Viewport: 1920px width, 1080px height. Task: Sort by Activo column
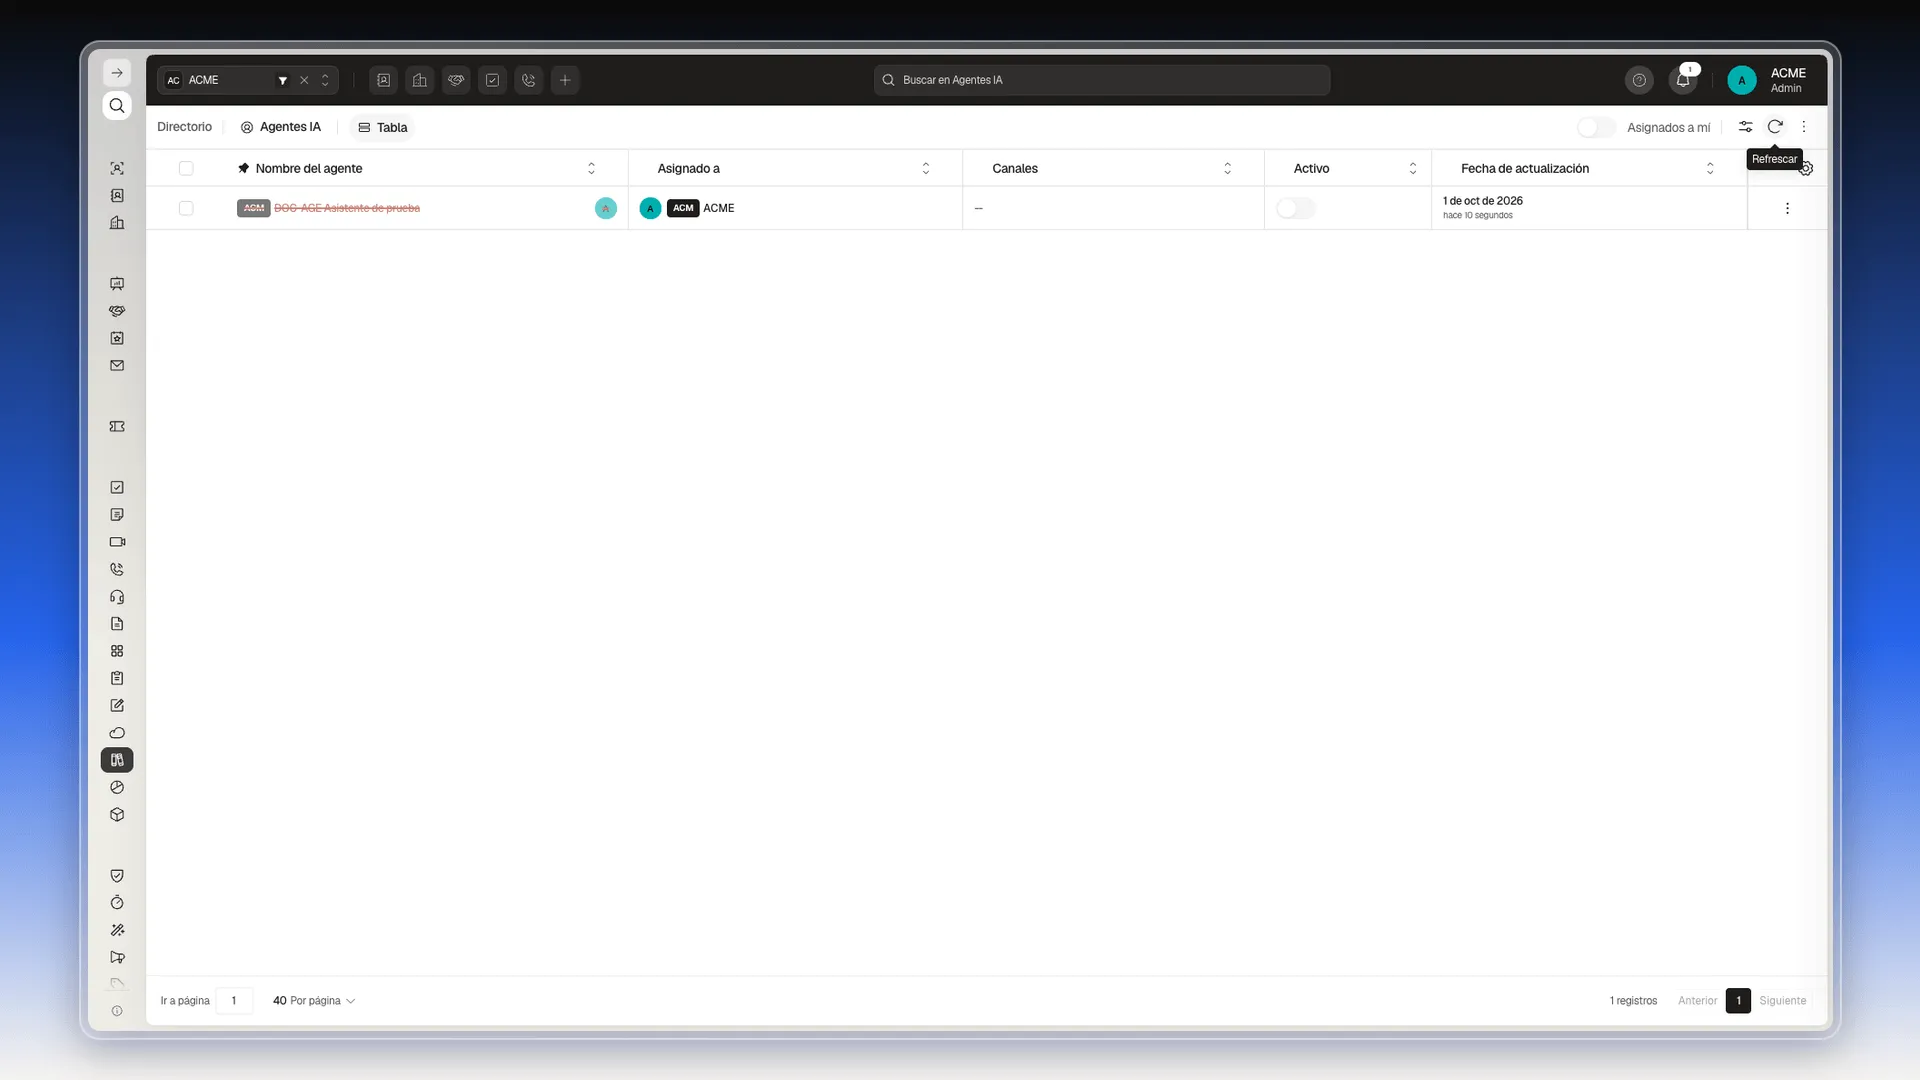click(x=1412, y=168)
